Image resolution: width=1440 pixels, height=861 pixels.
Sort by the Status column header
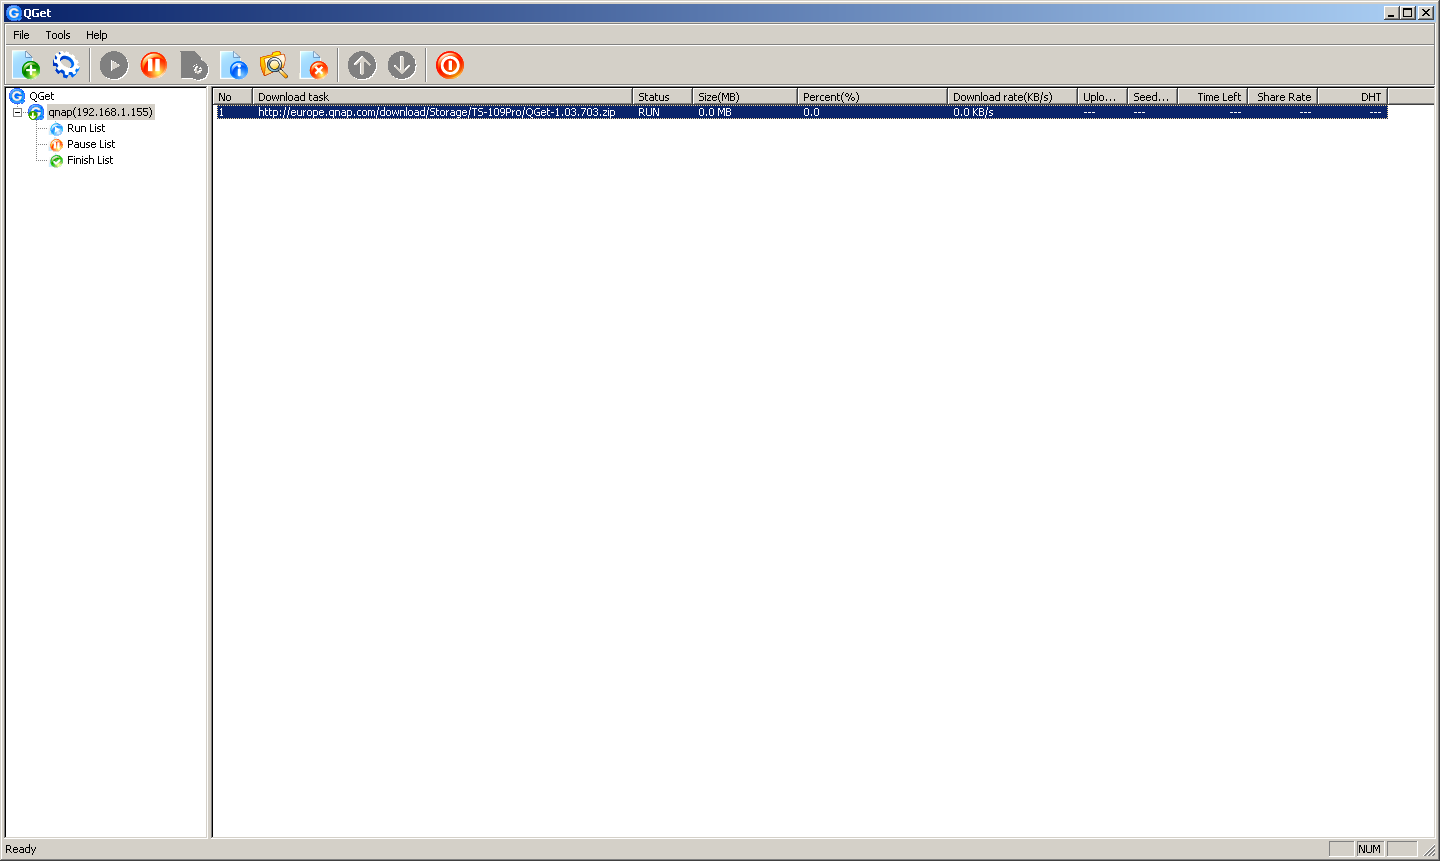[x=662, y=96]
